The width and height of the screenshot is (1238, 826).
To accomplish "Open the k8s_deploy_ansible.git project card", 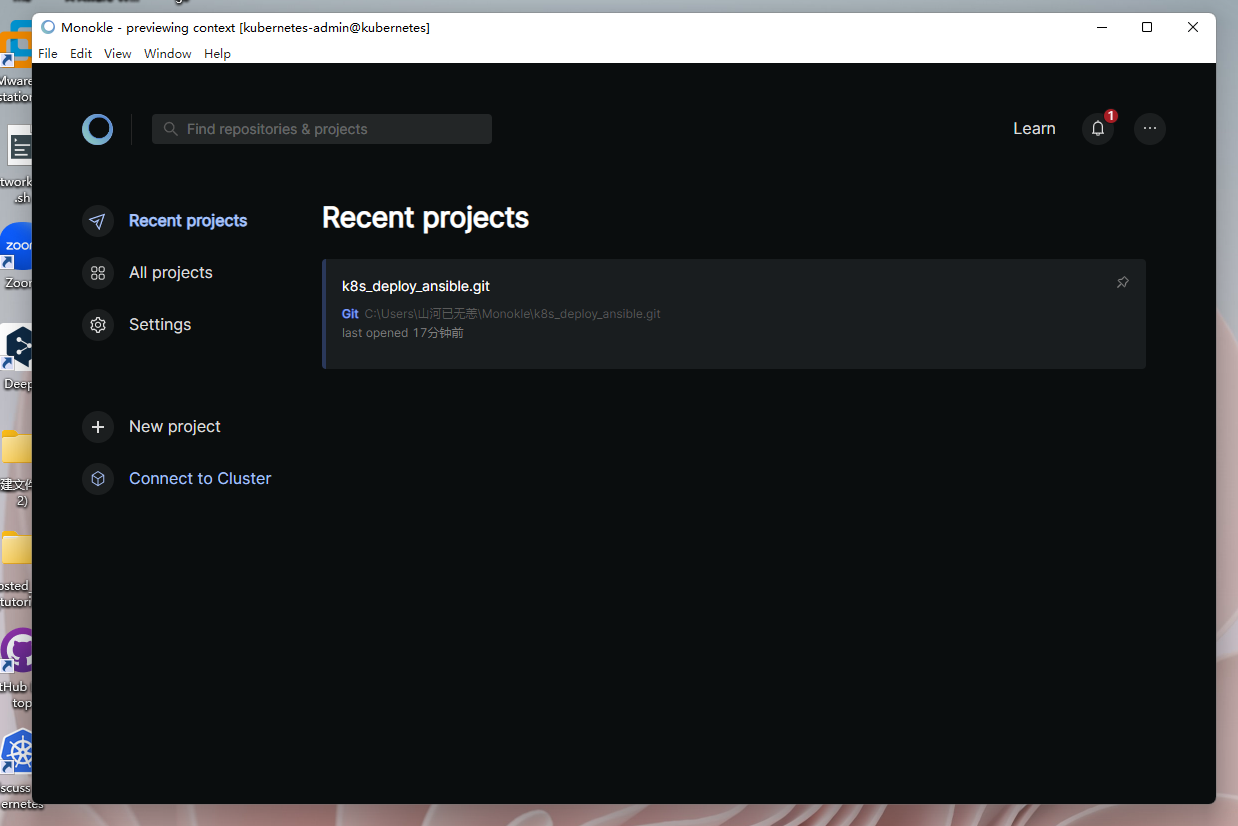I will coord(734,314).
